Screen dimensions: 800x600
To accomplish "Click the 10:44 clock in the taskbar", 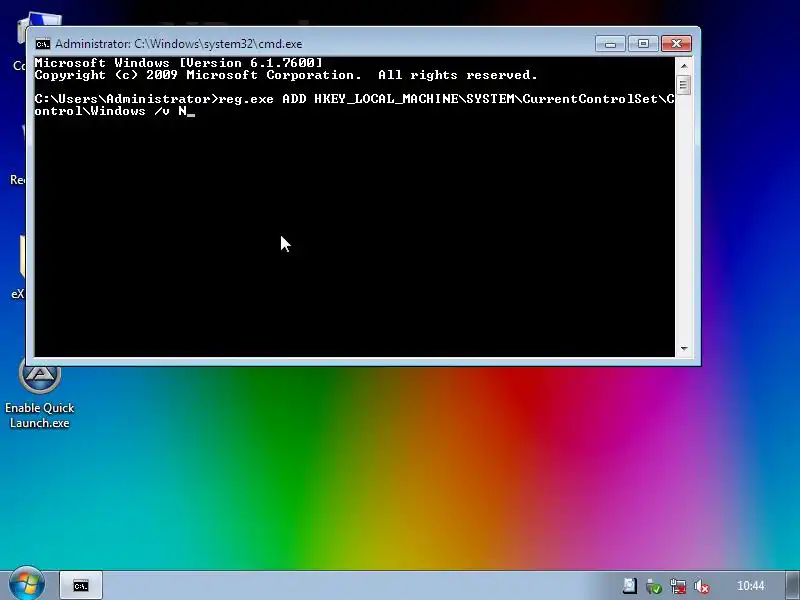I will tap(751, 586).
